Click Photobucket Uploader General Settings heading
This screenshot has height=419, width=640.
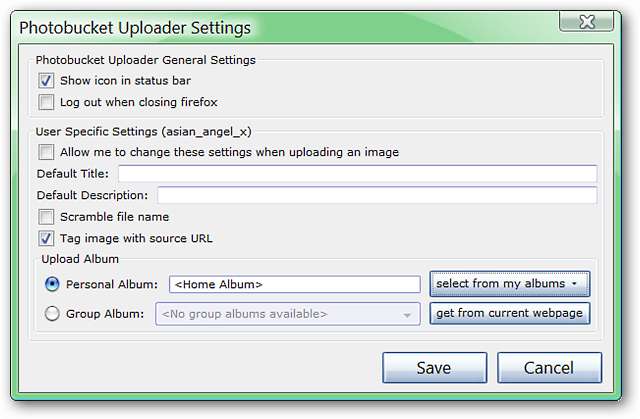point(146,59)
